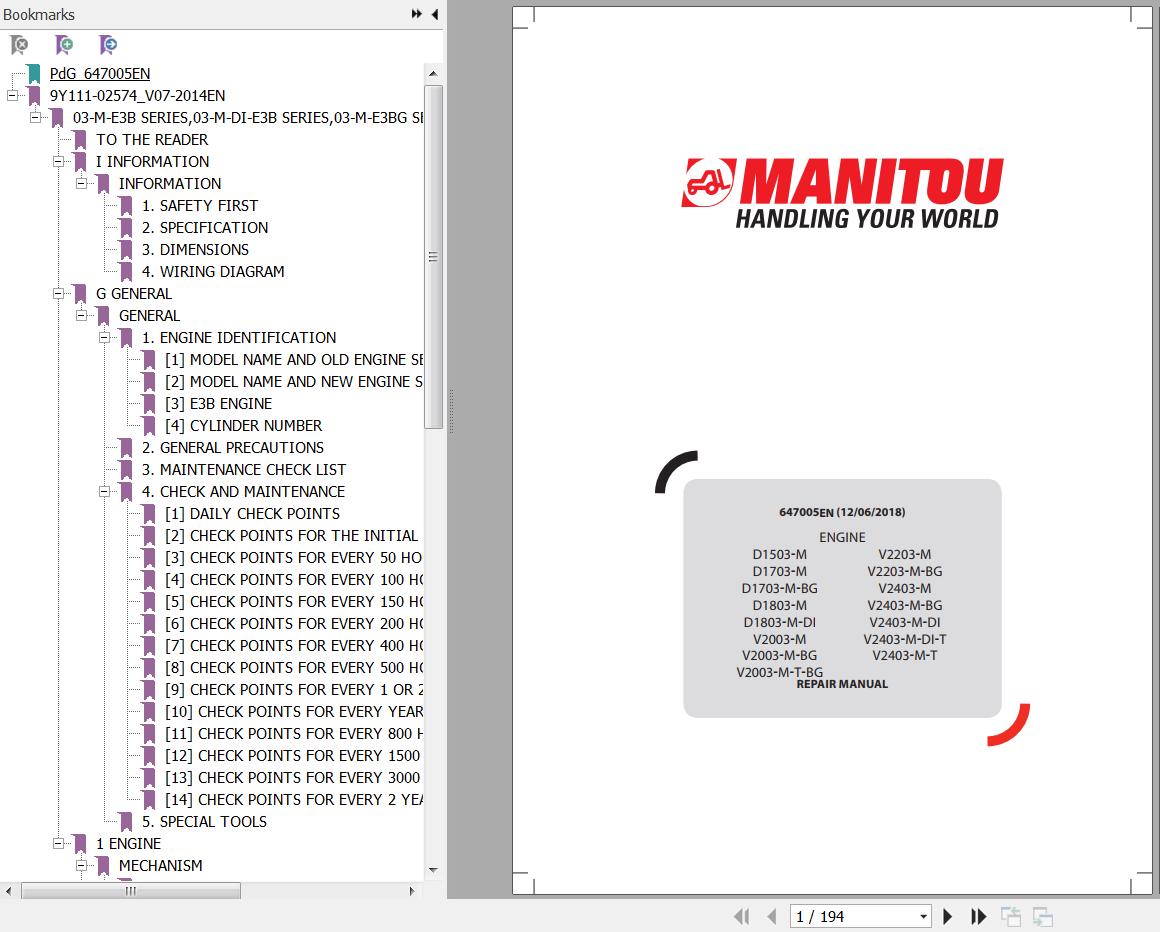Click the bookmark icon beside [4] CYLINDER NUMBER
1160x932 pixels.
[x=149, y=425]
